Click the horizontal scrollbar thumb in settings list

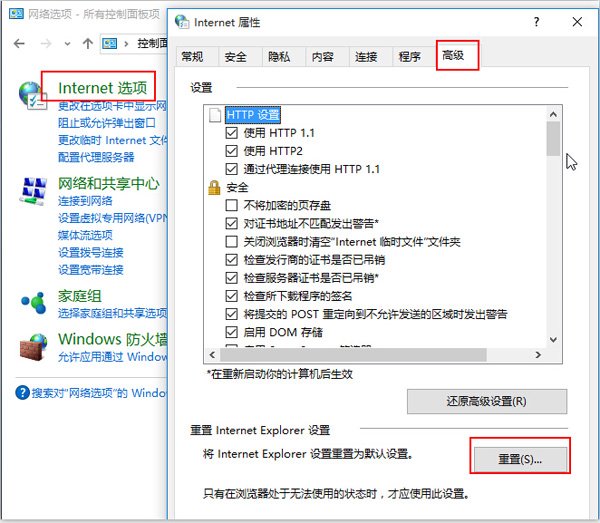(354, 355)
